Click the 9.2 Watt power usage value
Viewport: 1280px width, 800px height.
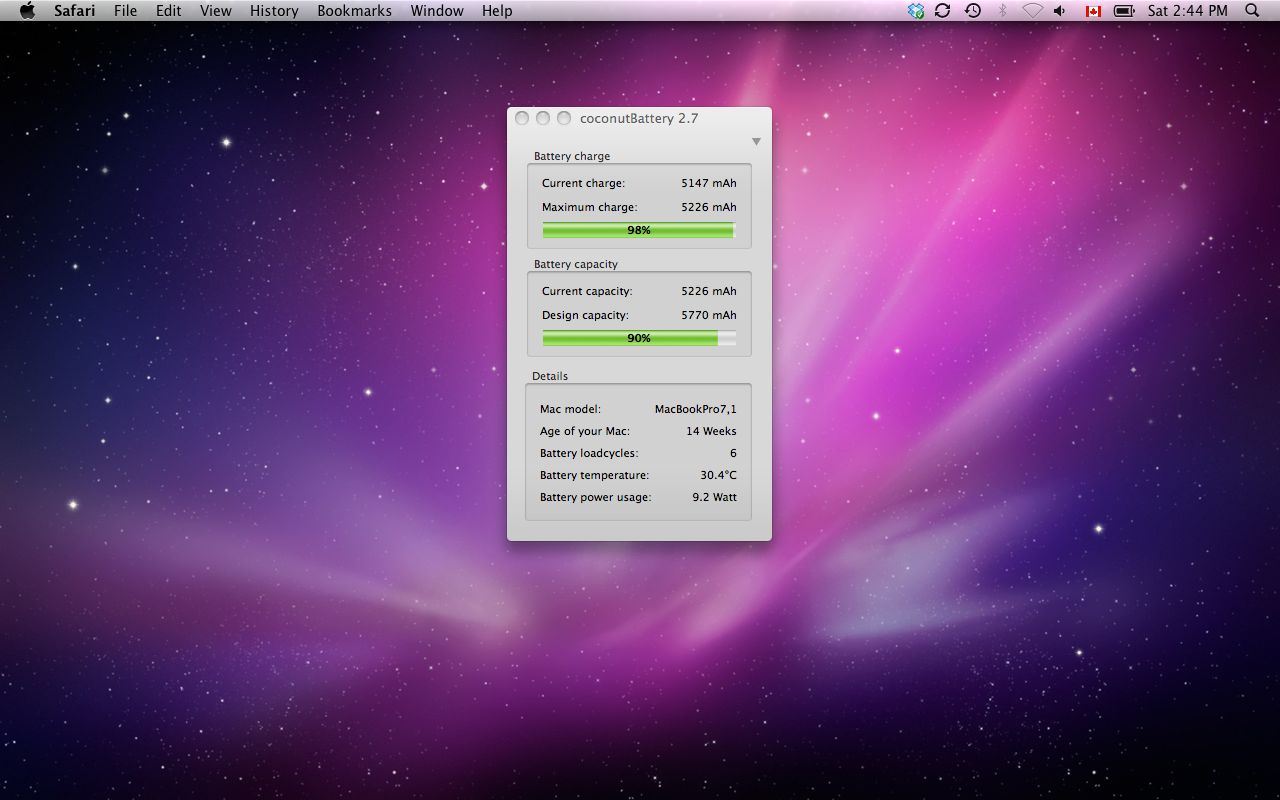(714, 497)
